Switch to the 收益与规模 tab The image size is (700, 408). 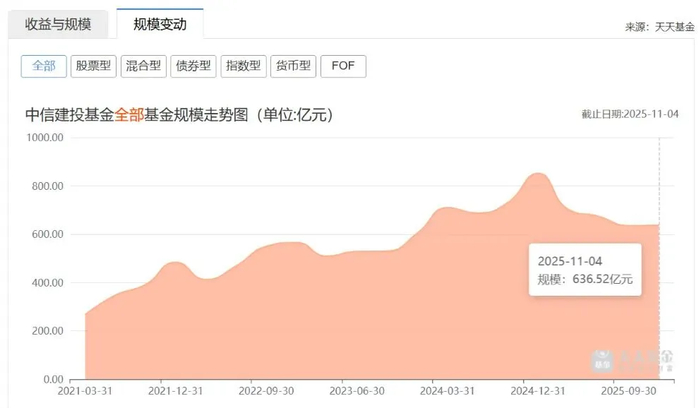tap(58, 25)
